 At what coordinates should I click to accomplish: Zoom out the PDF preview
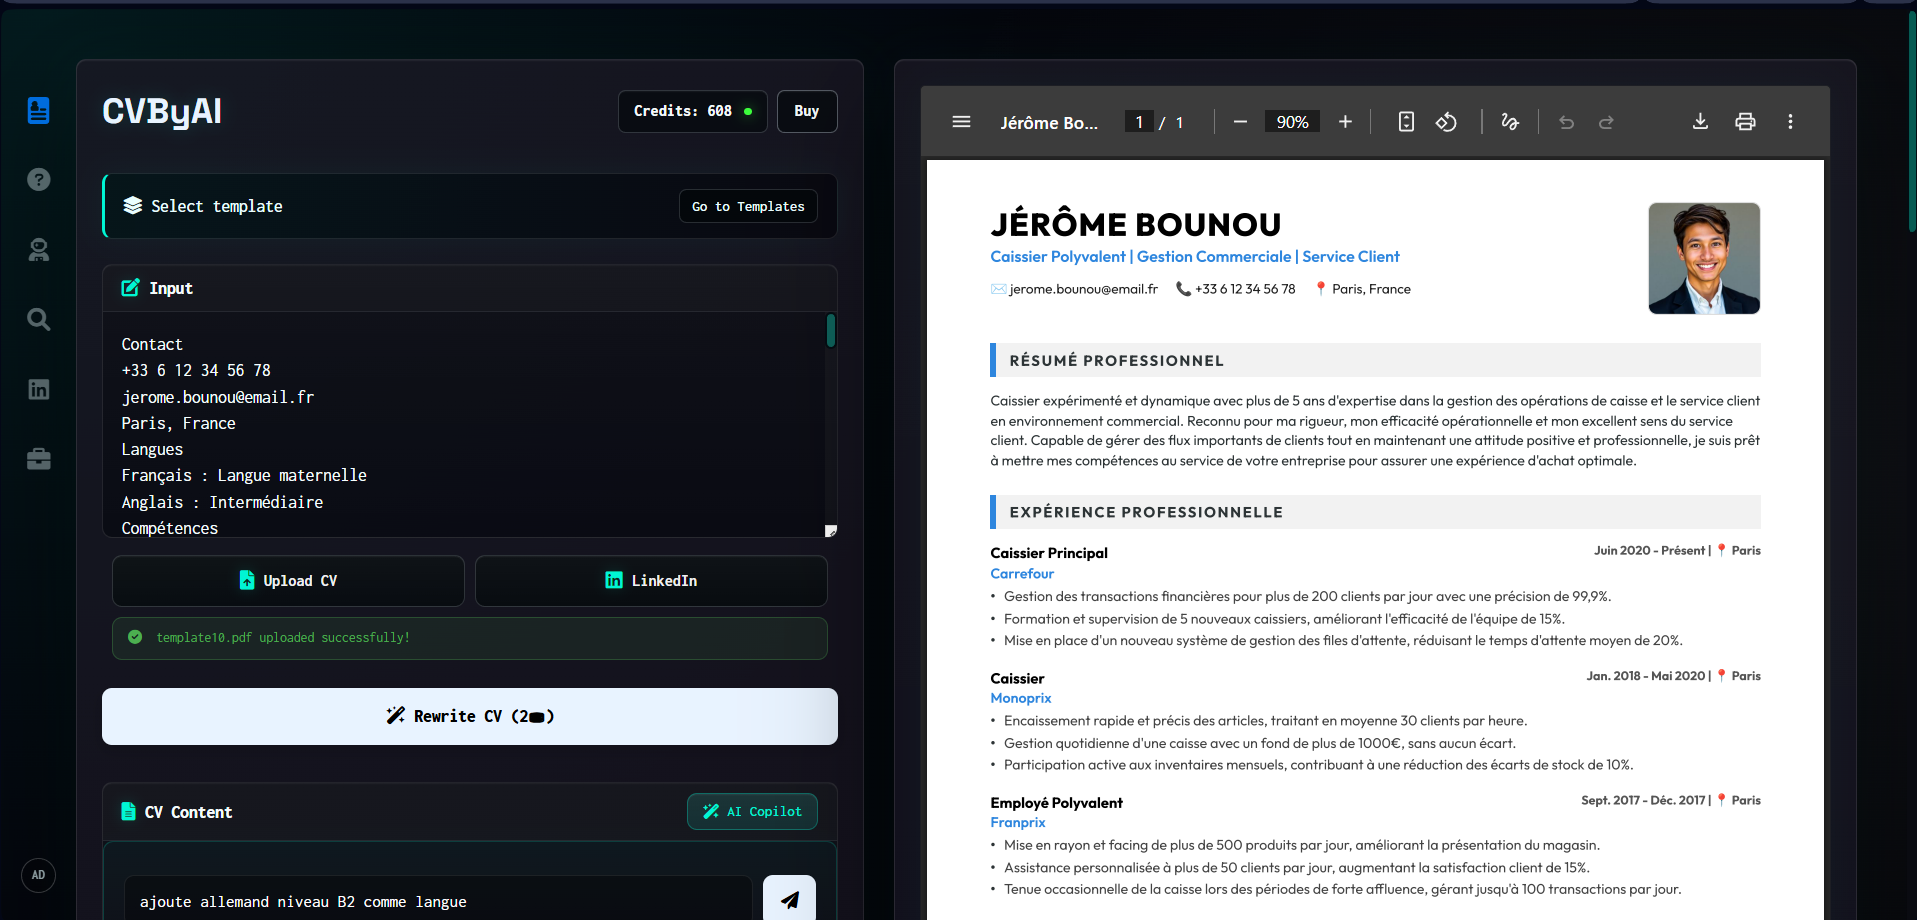[x=1240, y=122]
